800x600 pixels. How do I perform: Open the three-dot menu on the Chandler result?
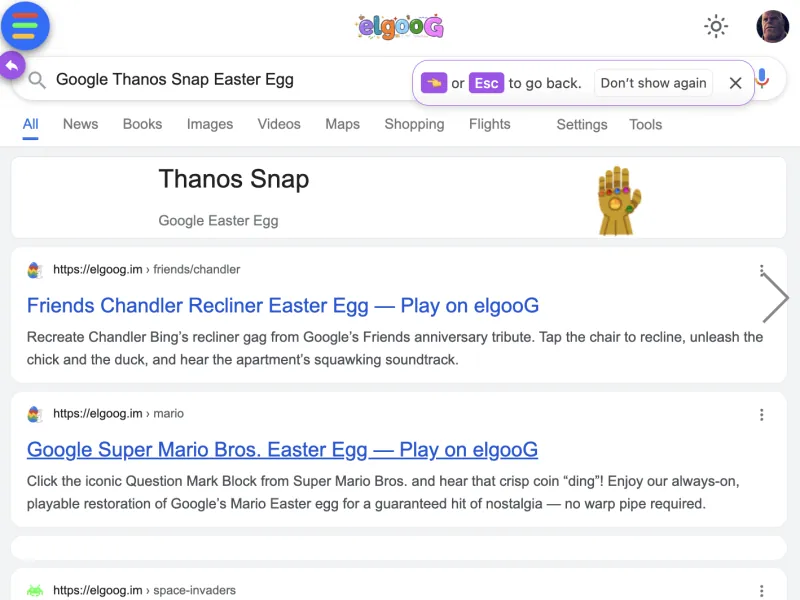click(762, 270)
